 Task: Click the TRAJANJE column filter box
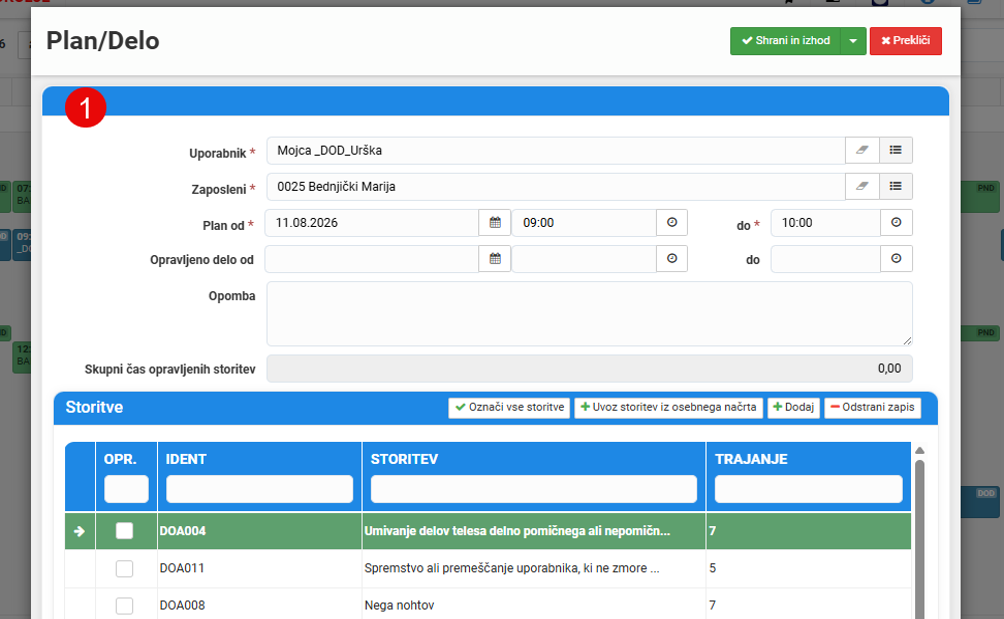pos(808,489)
